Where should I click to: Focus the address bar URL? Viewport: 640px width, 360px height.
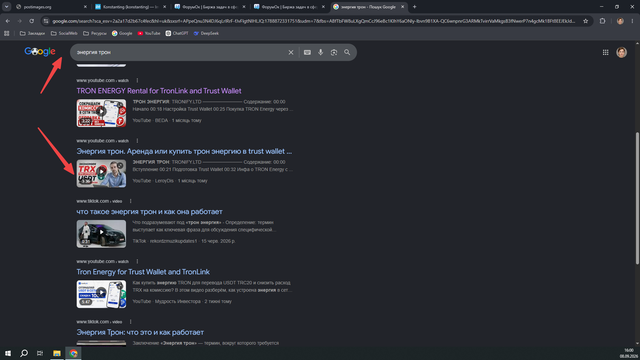(313, 21)
